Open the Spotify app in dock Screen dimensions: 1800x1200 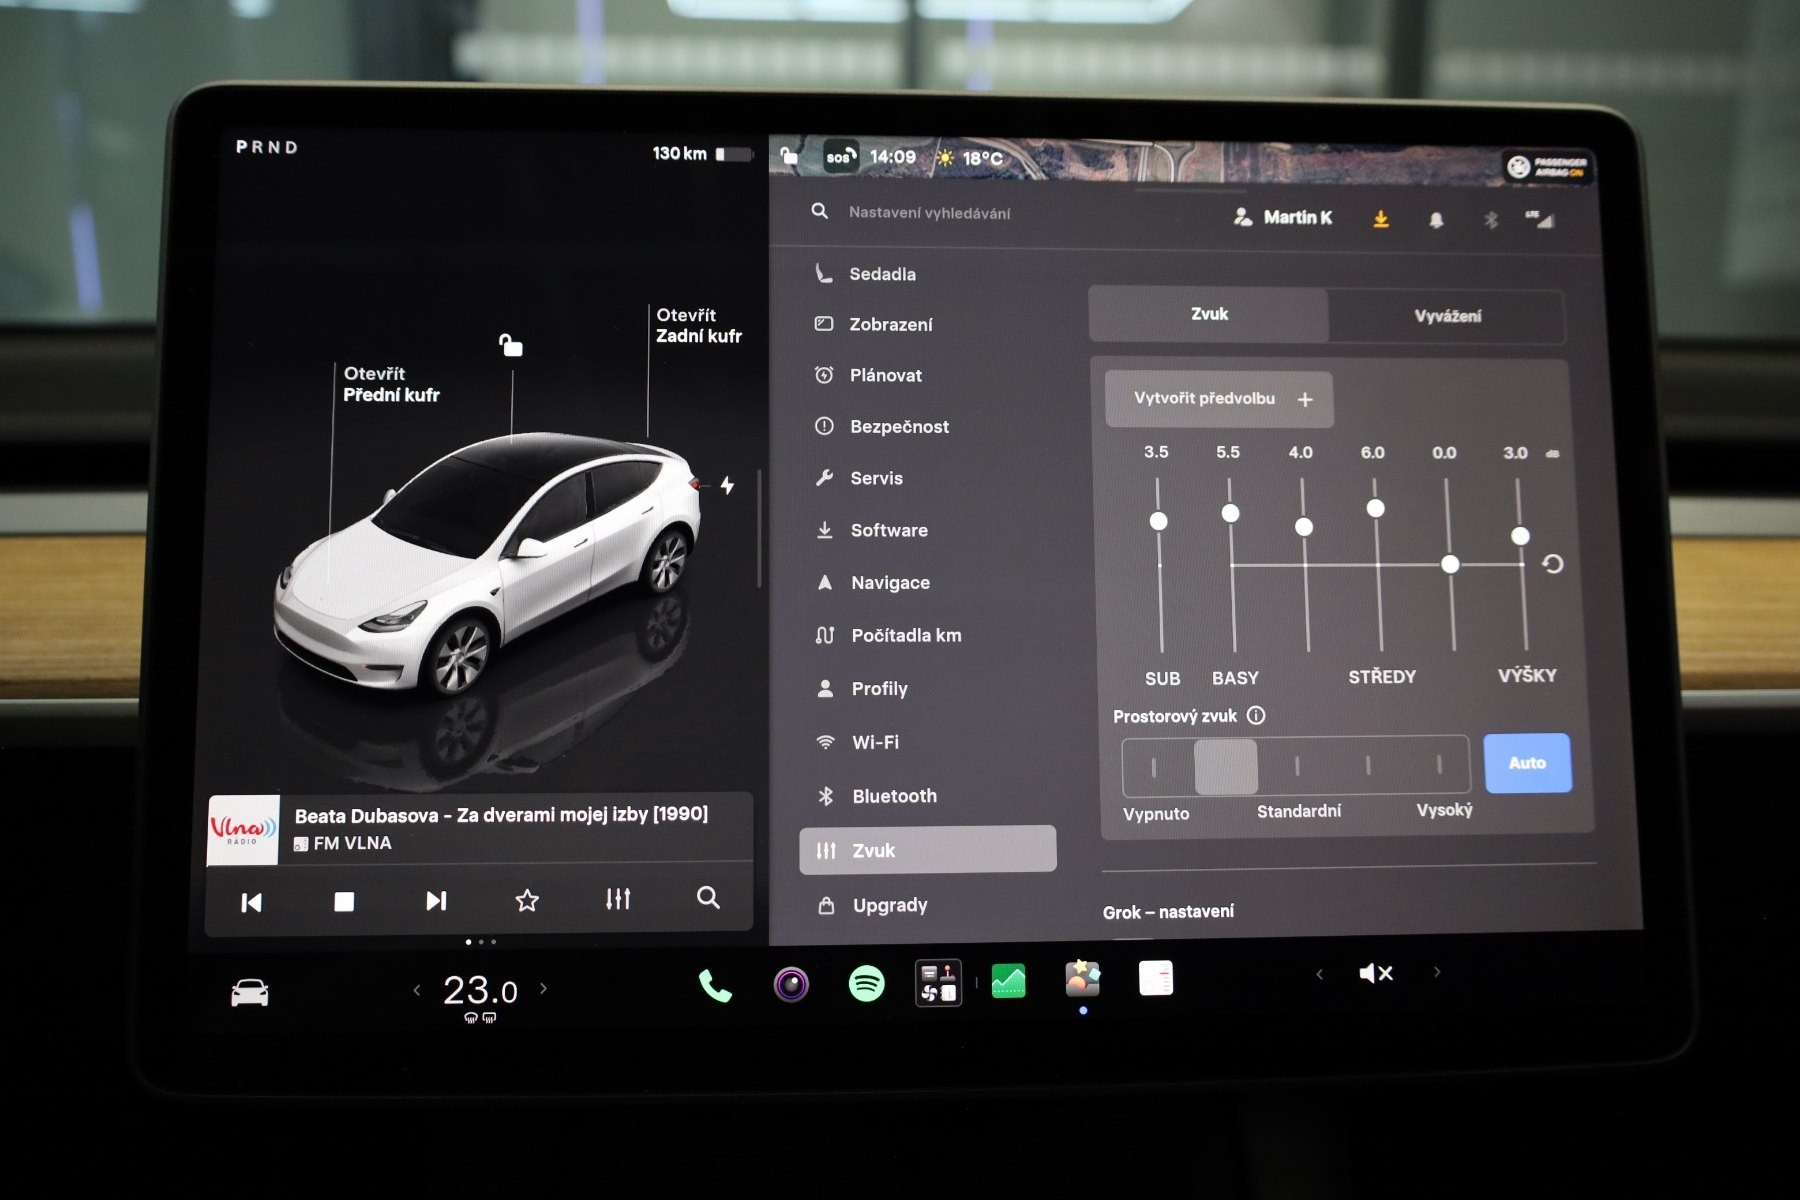click(866, 984)
